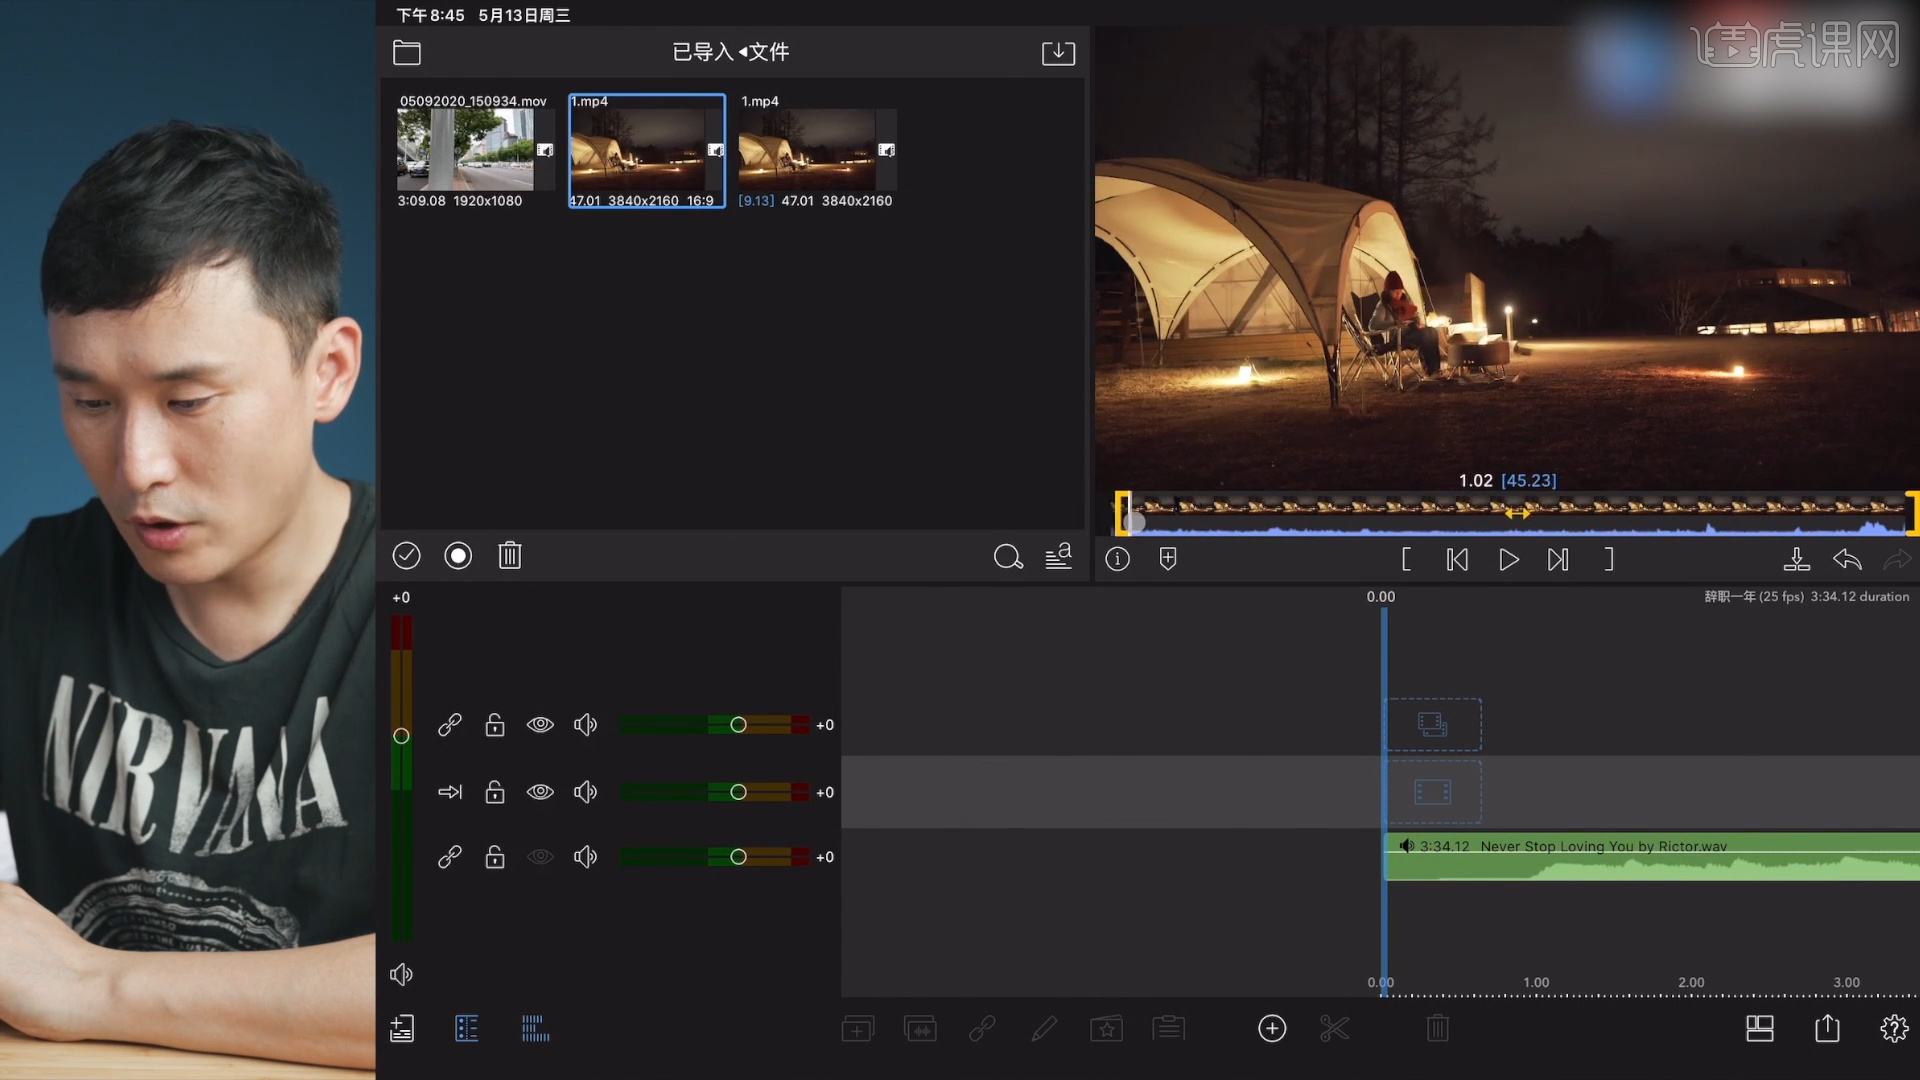This screenshot has height=1080, width=1920.
Task: Open the media folder icon
Action: click(407, 52)
